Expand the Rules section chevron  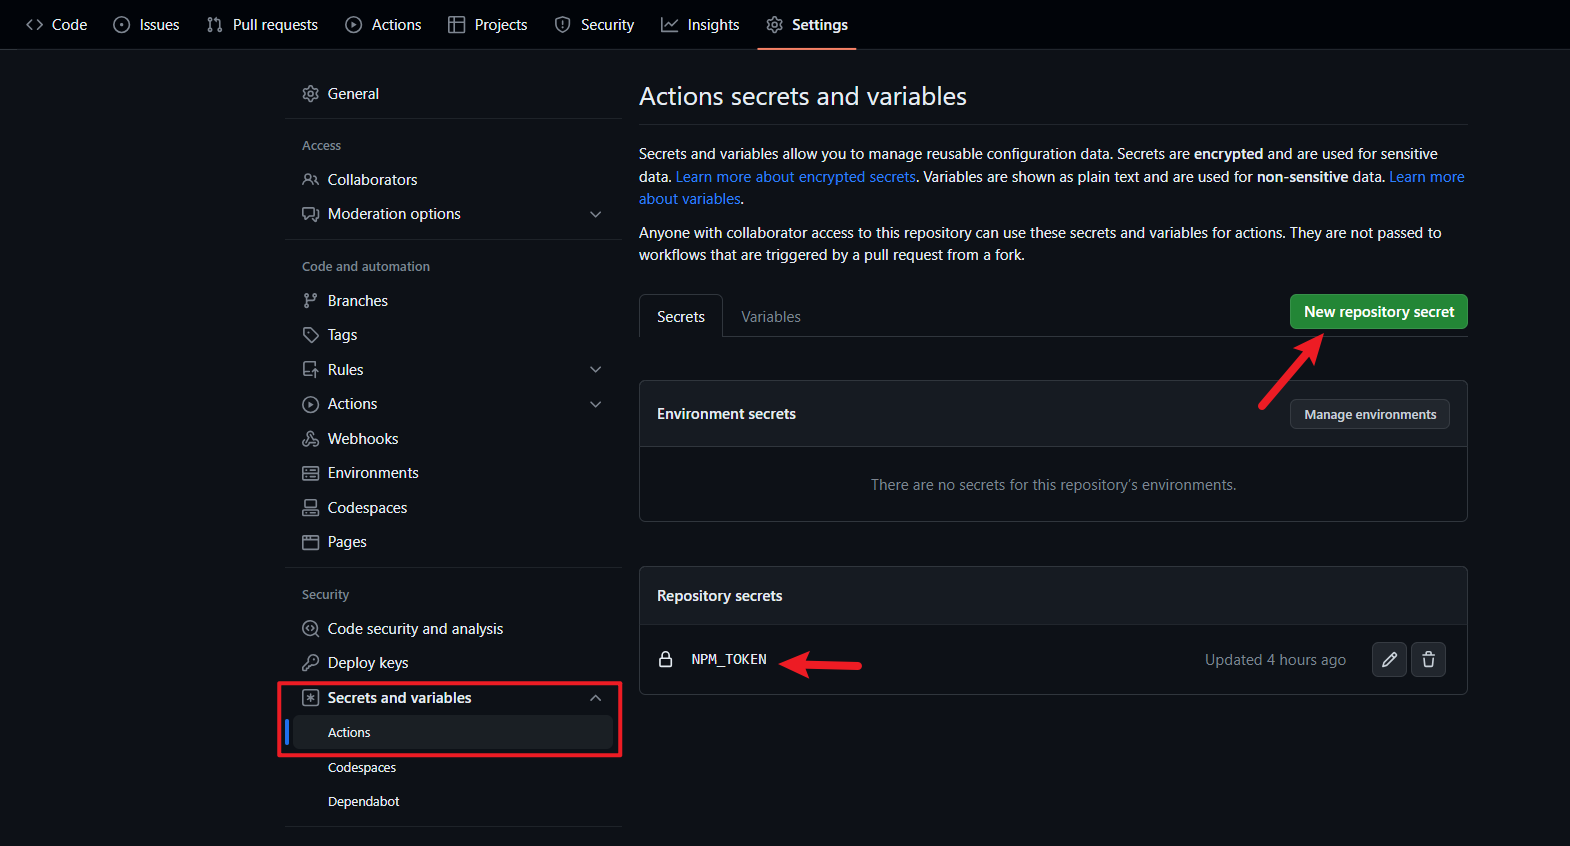596,370
